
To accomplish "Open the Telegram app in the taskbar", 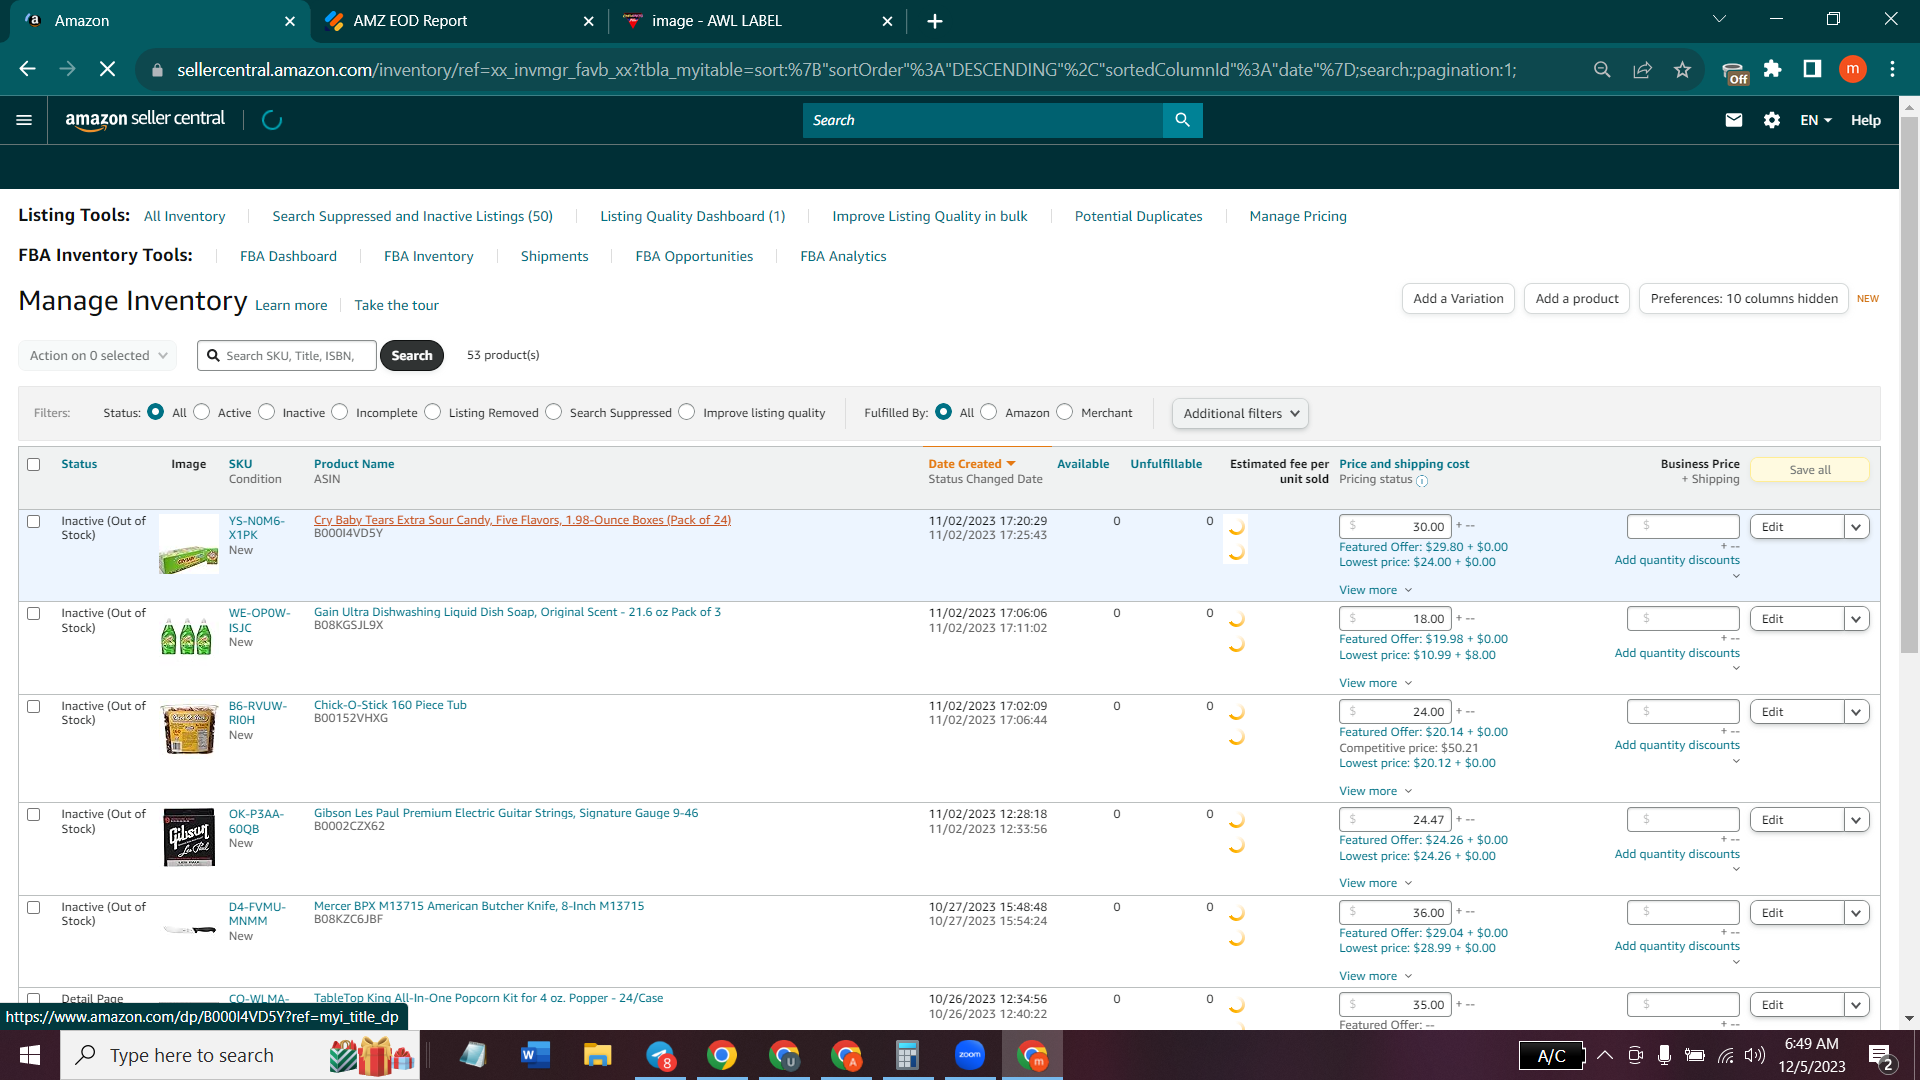I will click(x=660, y=1055).
